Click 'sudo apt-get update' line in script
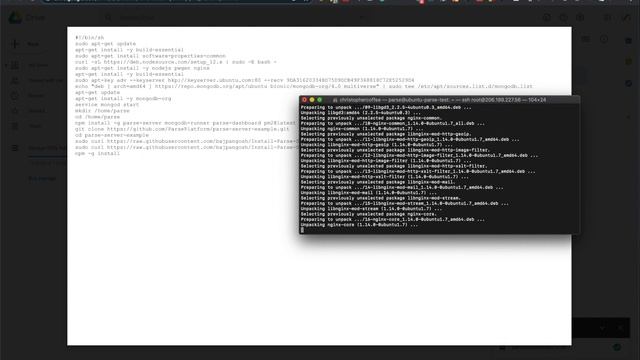Image resolution: width=640 pixels, height=360 pixels. [x=105, y=44]
